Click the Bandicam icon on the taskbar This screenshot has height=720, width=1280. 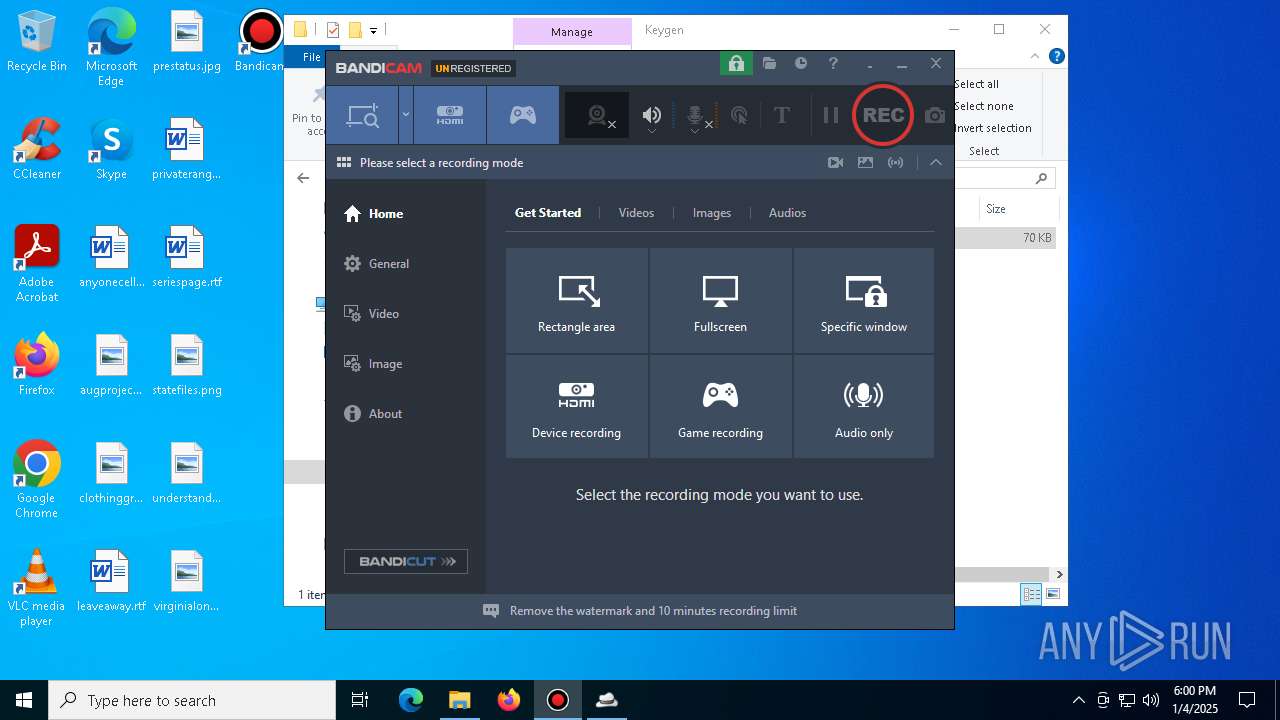558,700
